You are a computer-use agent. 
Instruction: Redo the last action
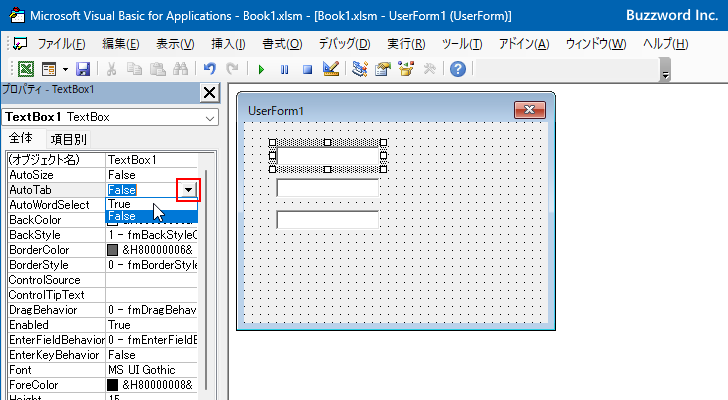(232, 69)
